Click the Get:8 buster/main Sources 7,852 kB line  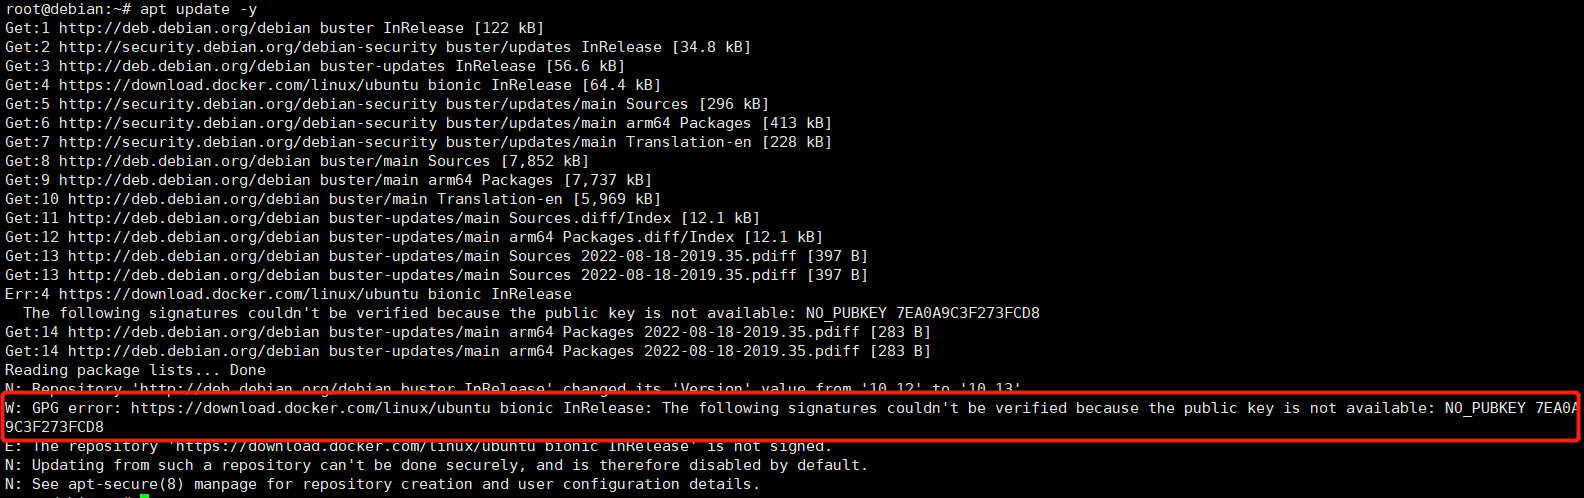point(297,161)
